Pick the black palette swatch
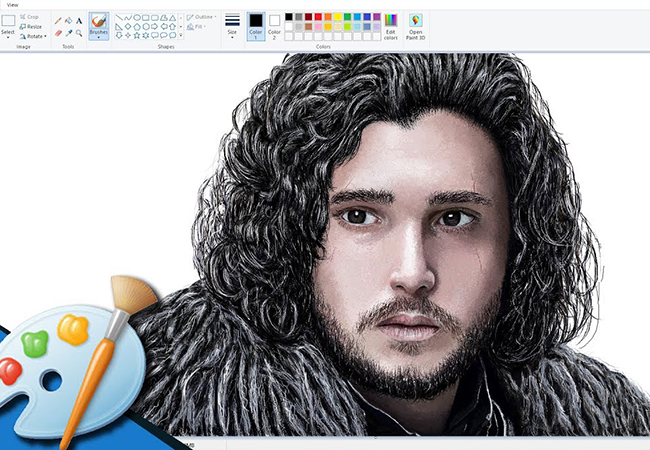This screenshot has height=450, width=650. pos(289,17)
